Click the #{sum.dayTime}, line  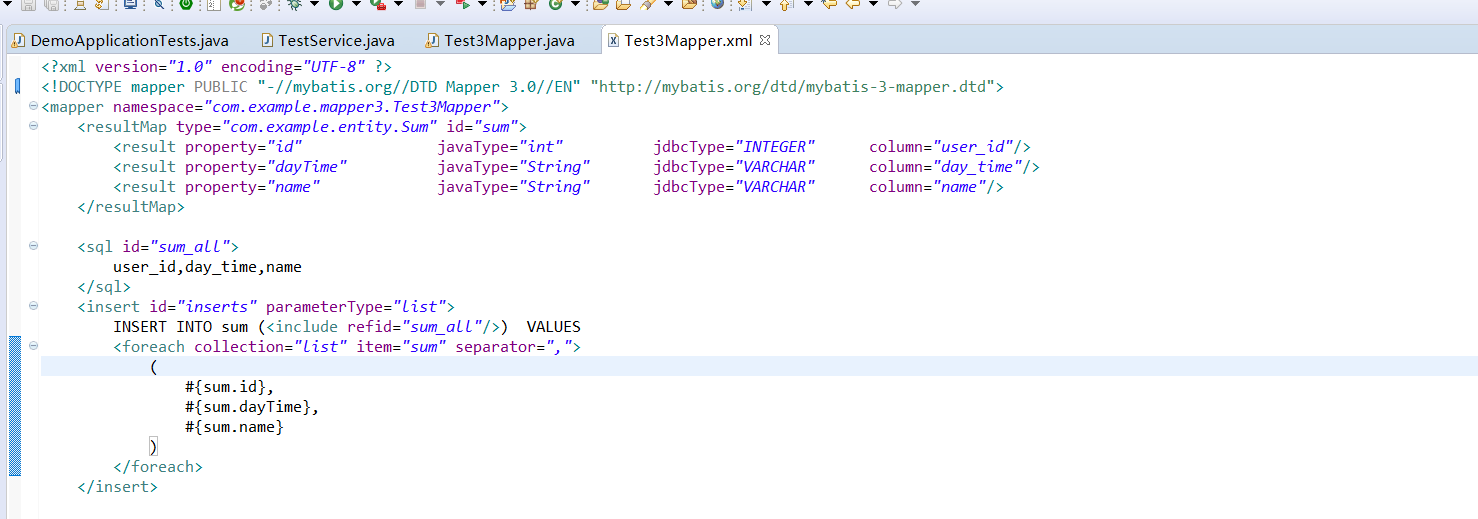pyautogui.click(x=252, y=407)
